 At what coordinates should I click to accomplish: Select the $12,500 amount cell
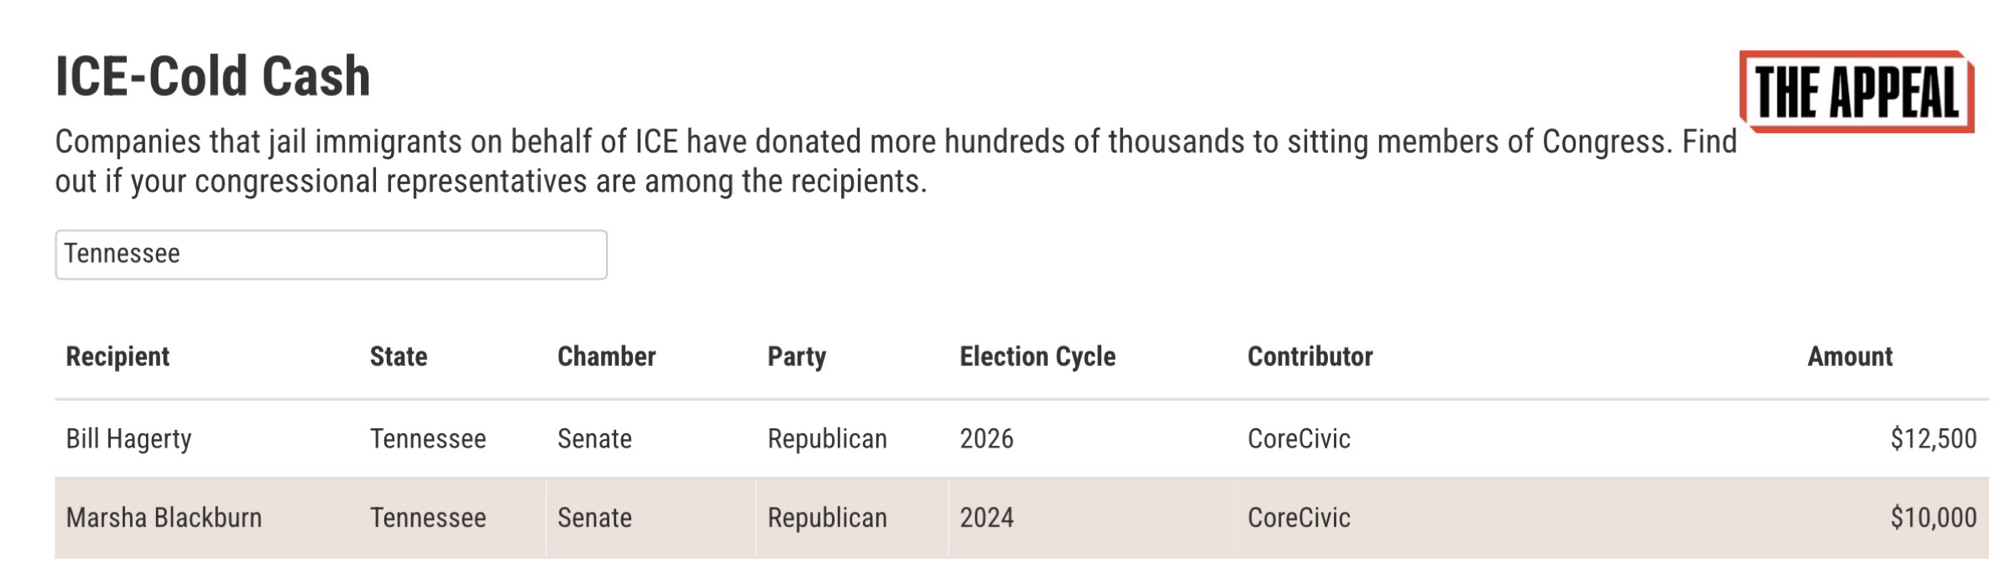click(x=1932, y=439)
